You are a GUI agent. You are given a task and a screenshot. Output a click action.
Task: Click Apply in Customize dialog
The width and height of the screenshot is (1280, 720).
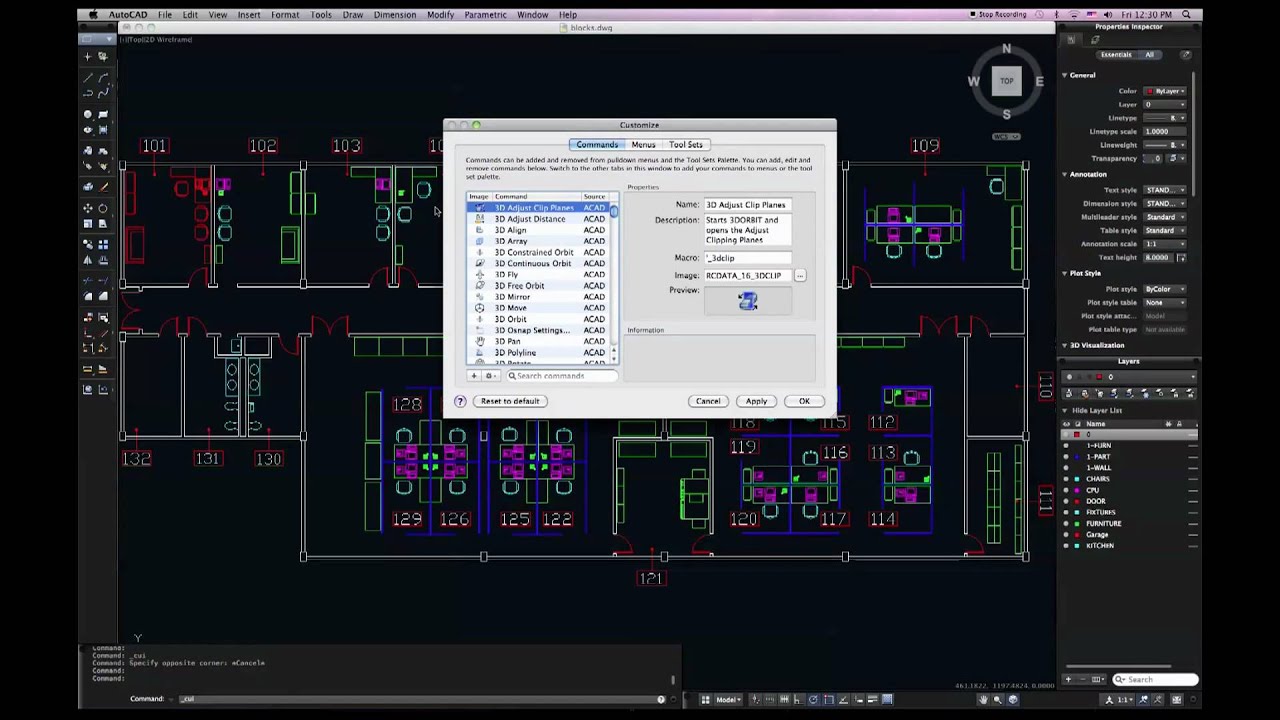click(756, 401)
